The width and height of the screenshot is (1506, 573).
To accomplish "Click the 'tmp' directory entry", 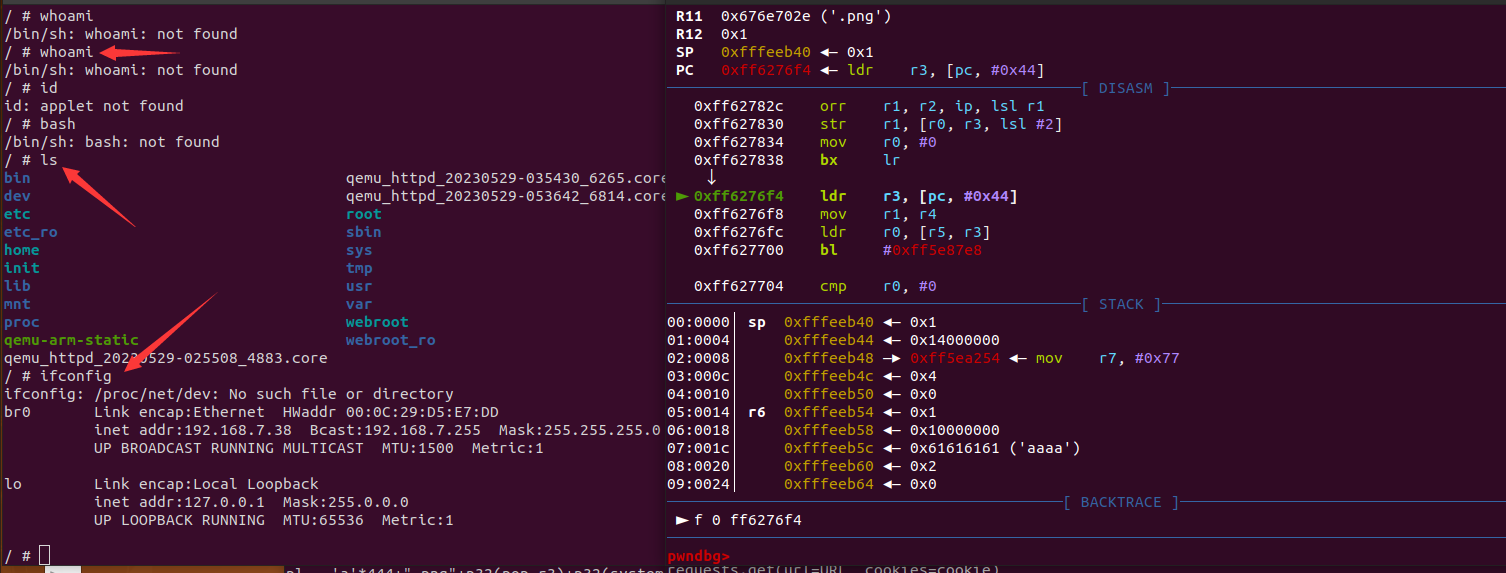I will (x=359, y=268).
